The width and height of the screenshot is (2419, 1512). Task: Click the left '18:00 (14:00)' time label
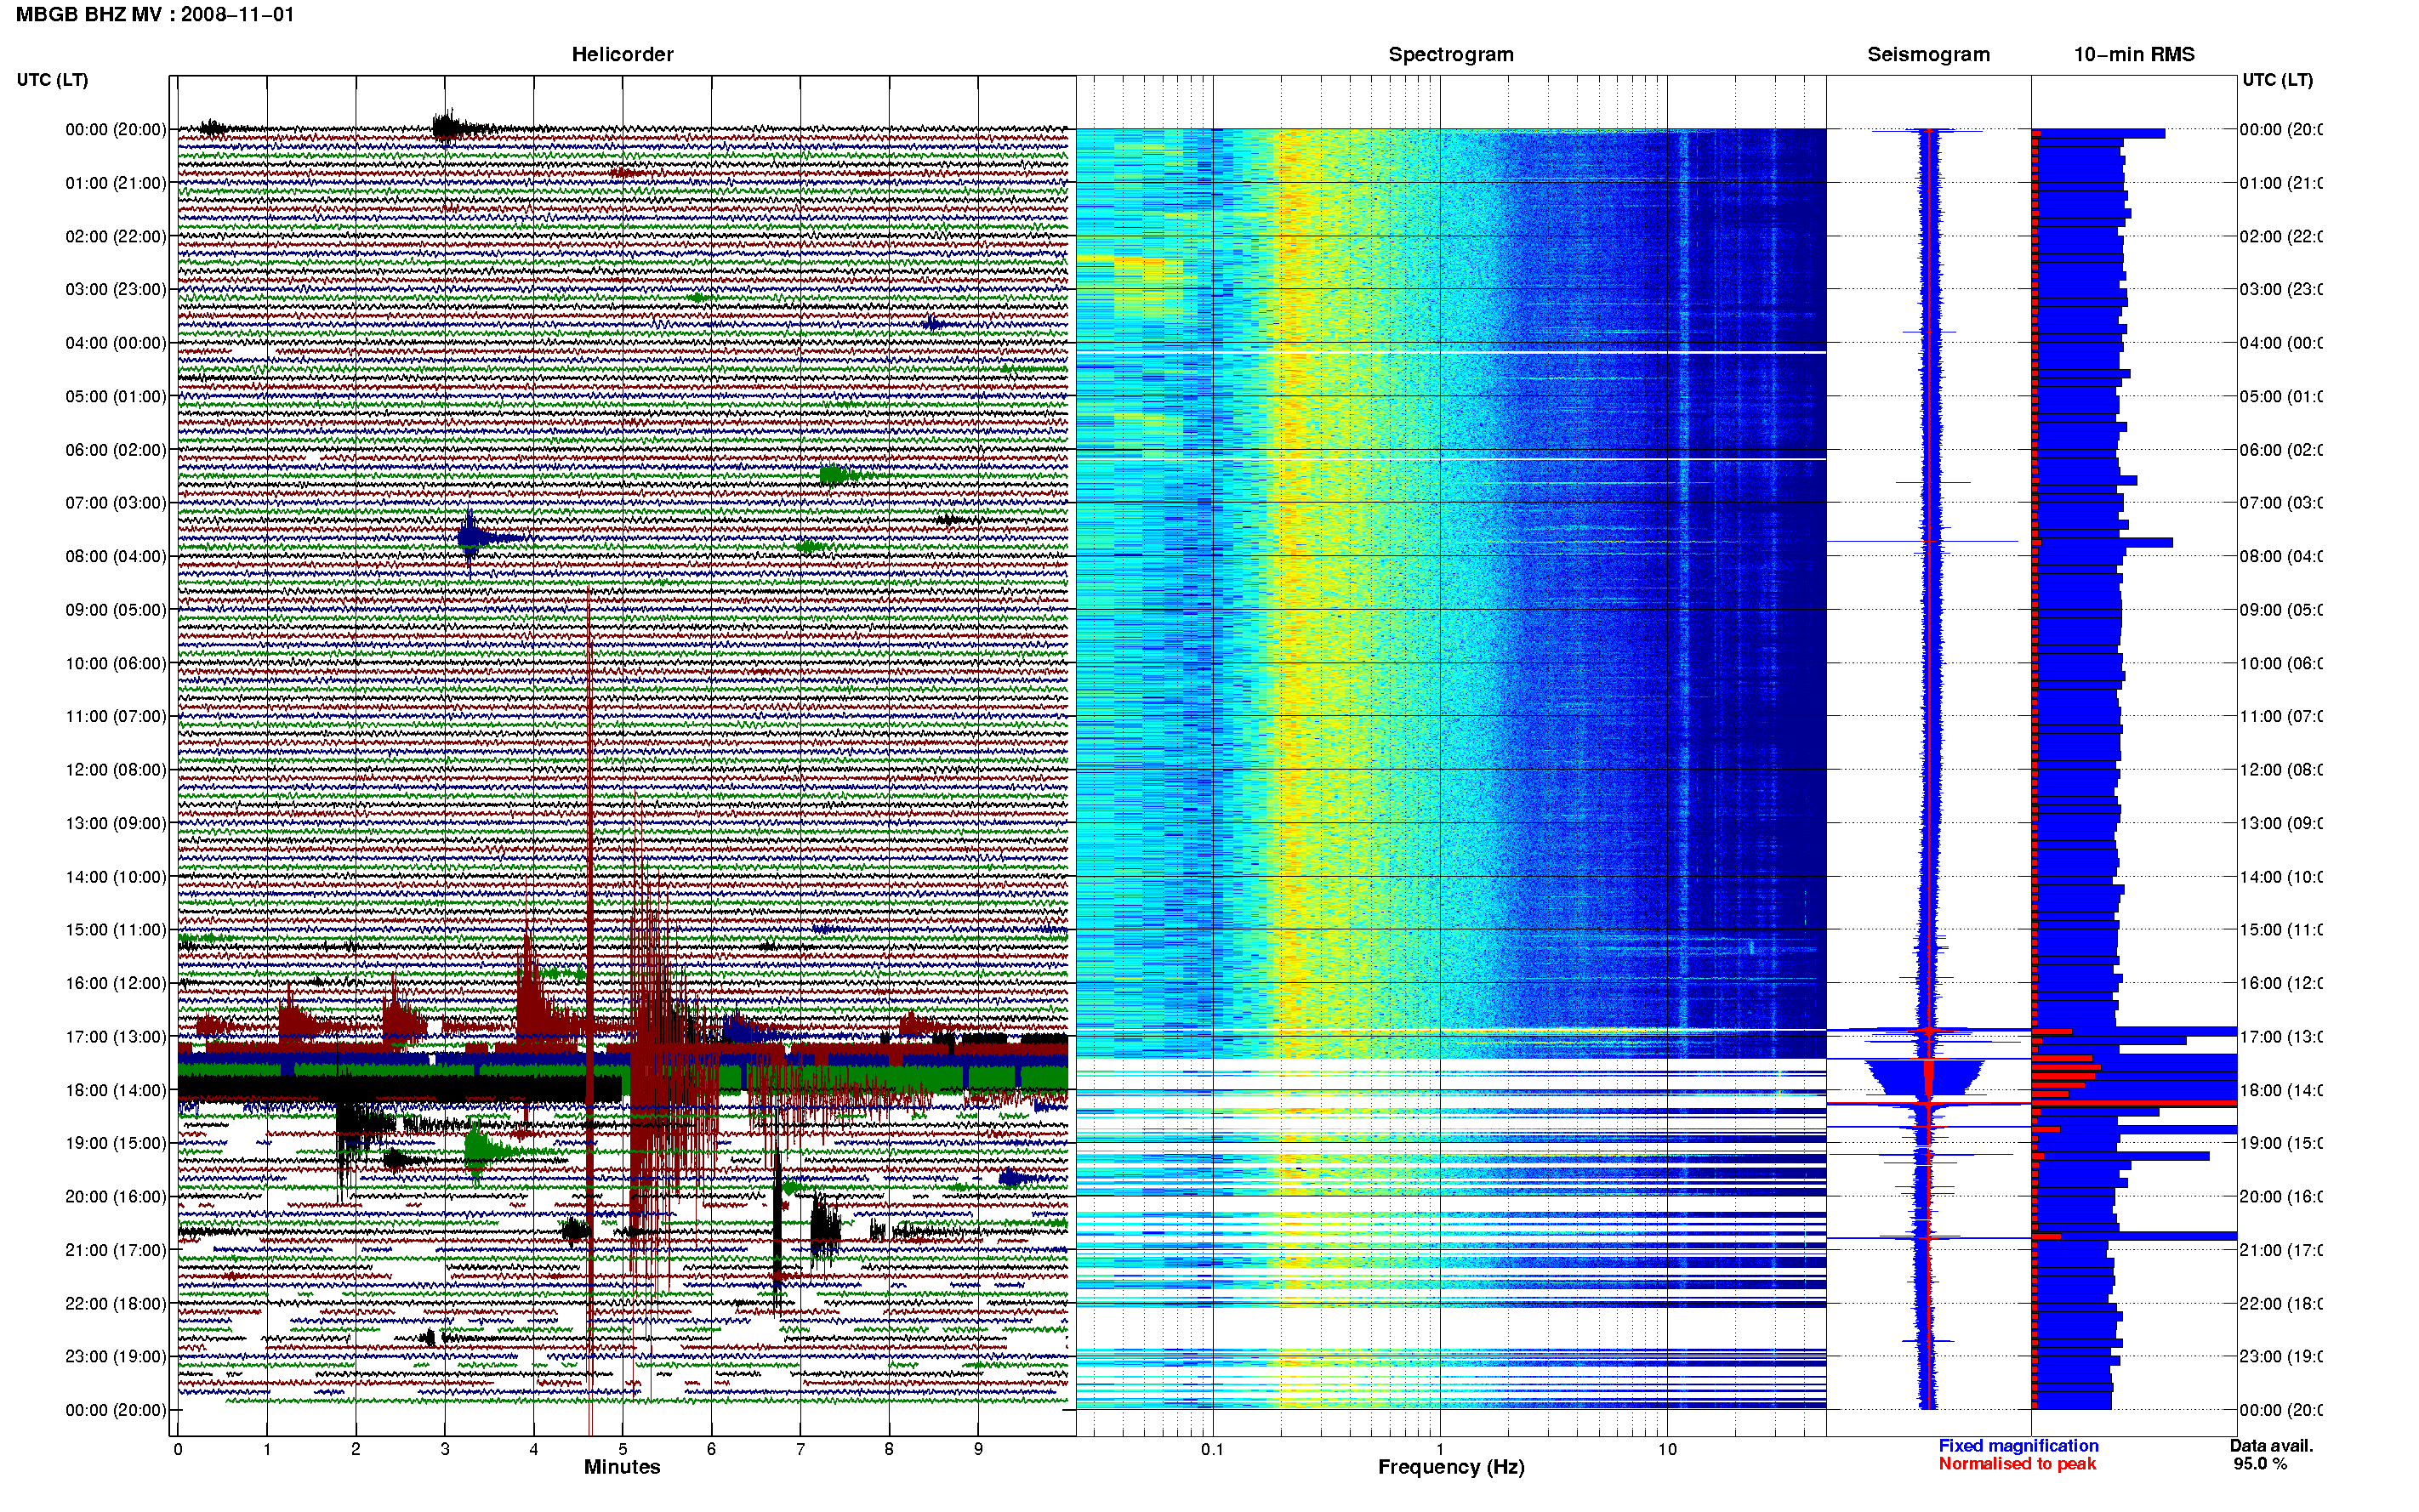(116, 1091)
